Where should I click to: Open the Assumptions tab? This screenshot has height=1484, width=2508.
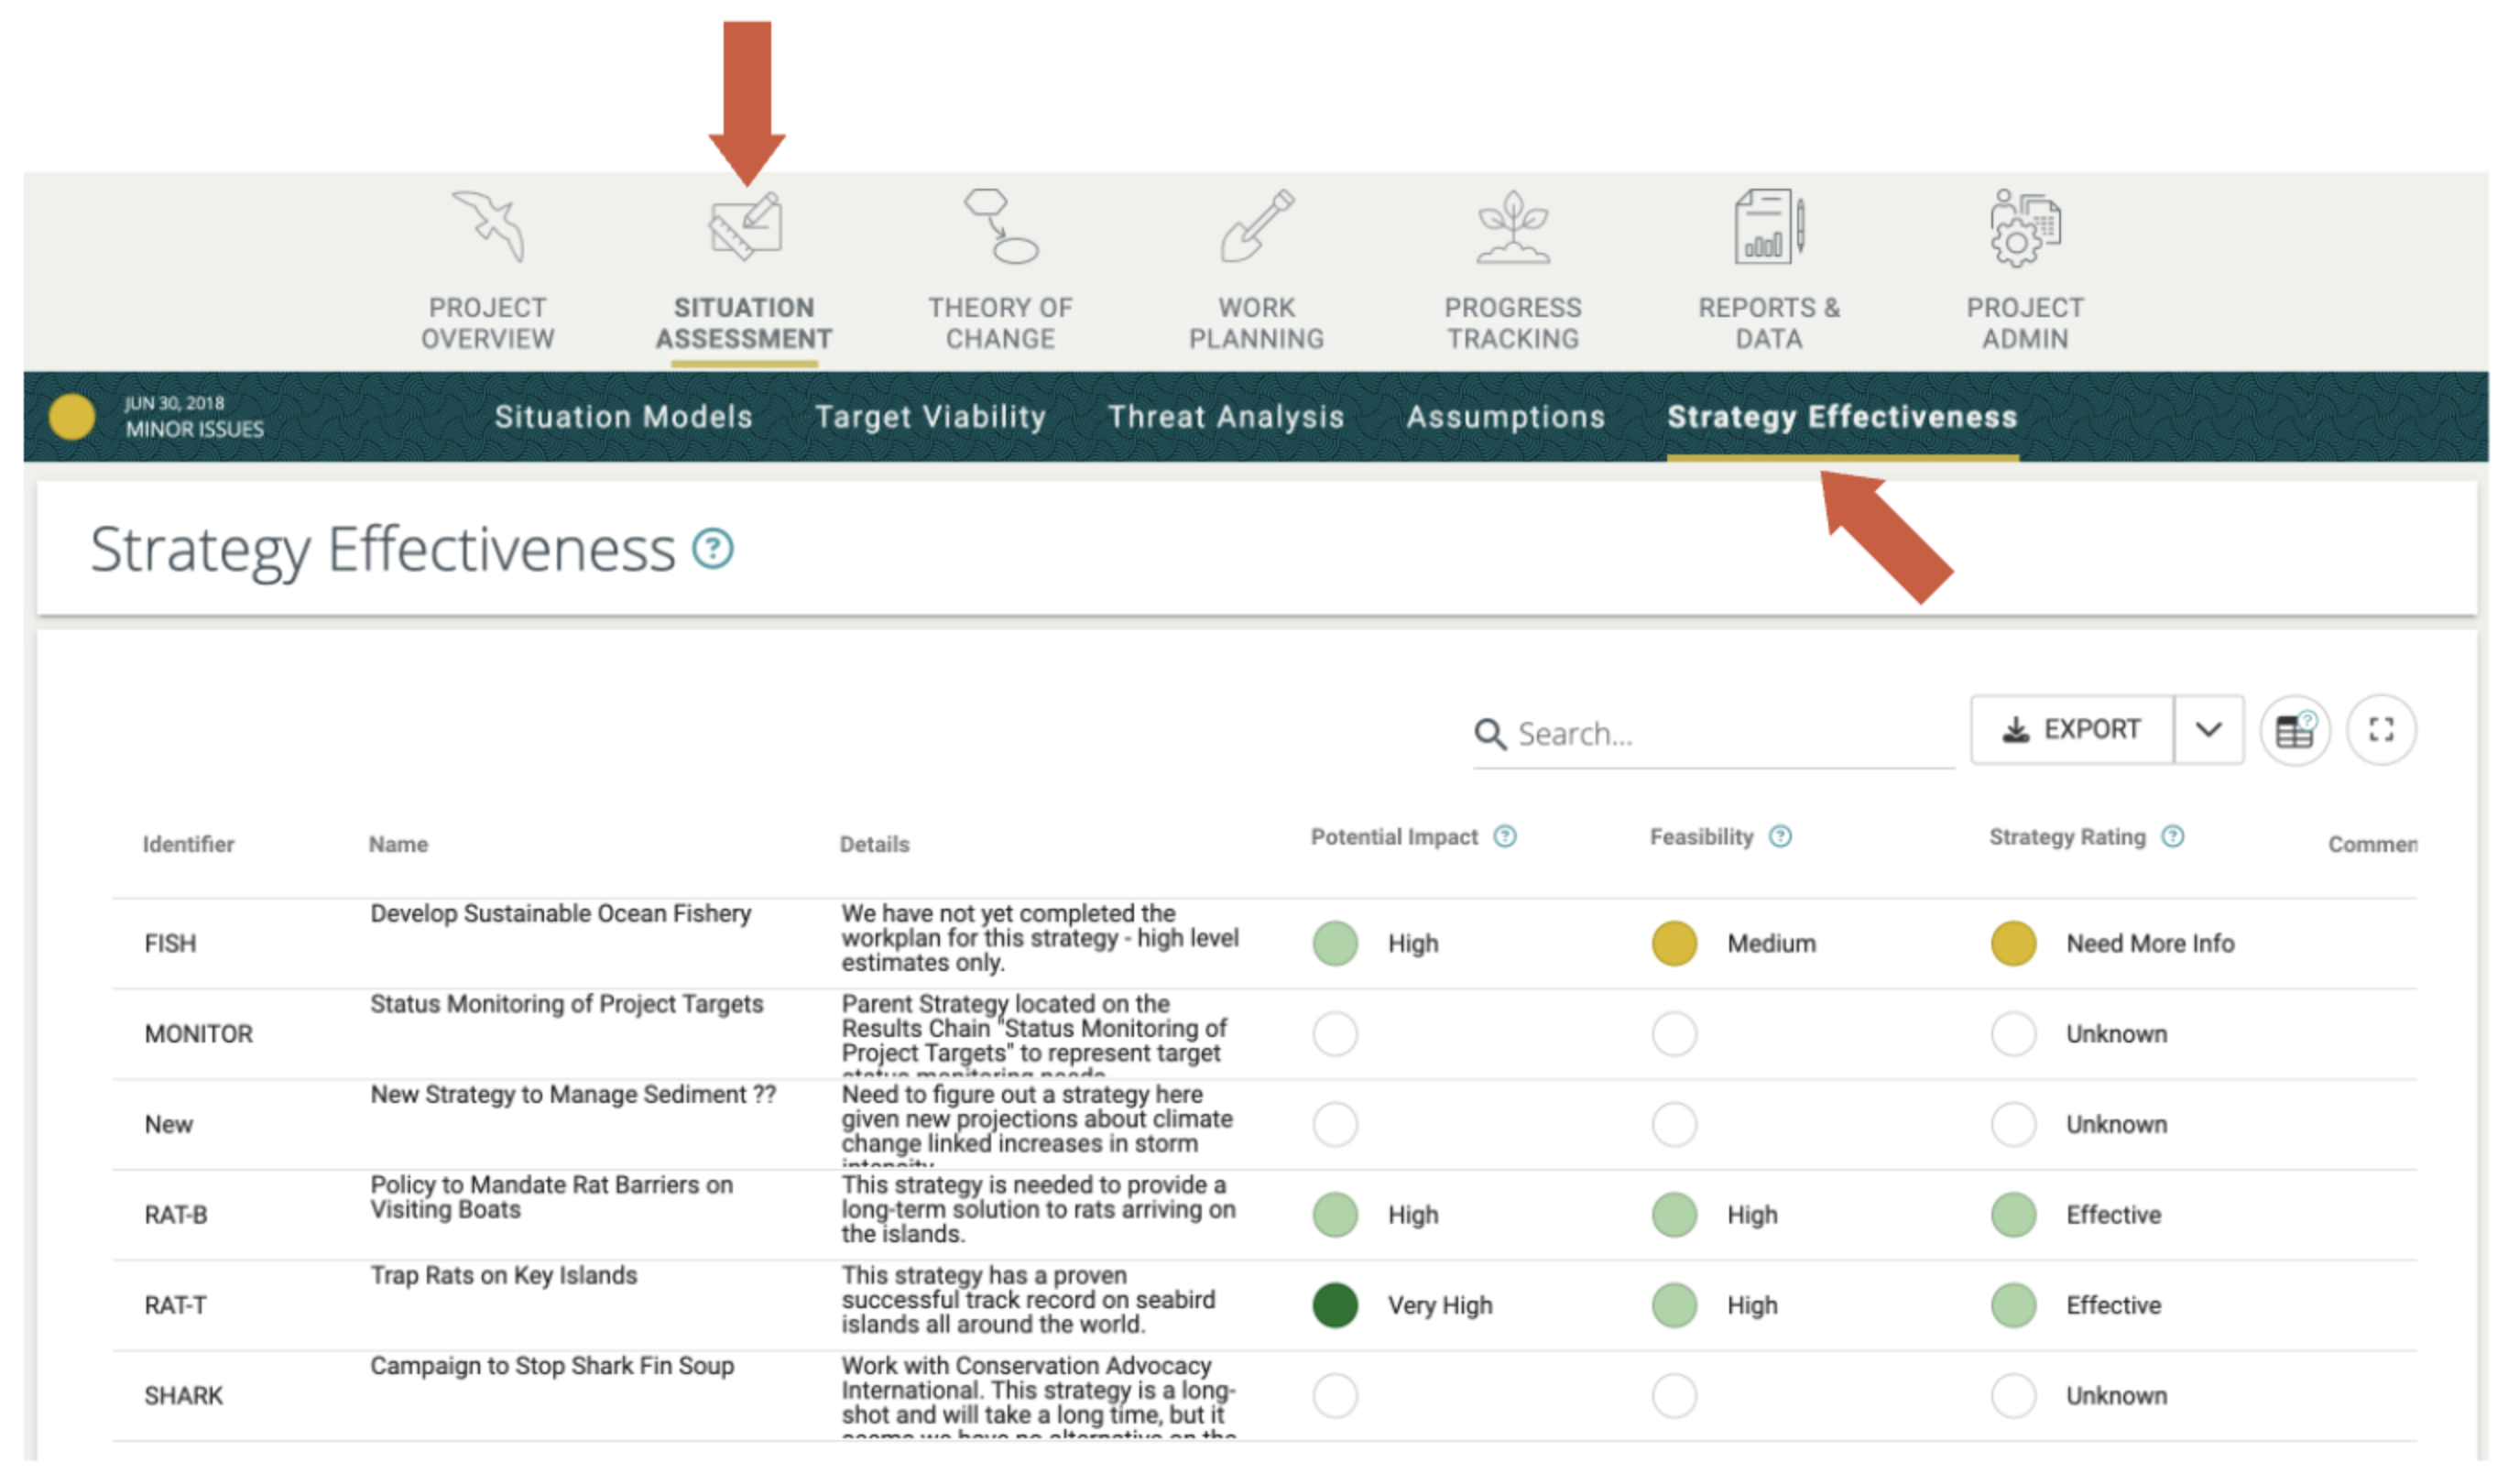tap(1505, 417)
